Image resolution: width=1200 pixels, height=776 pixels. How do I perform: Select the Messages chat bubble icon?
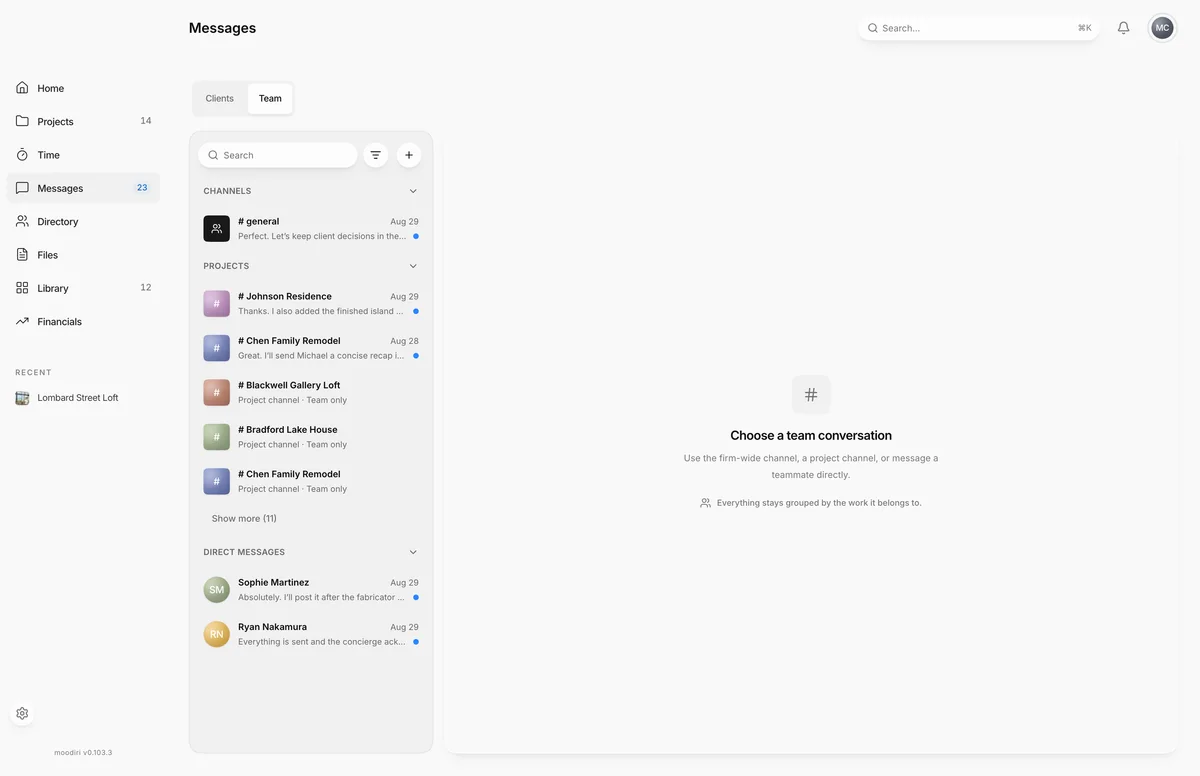22,188
